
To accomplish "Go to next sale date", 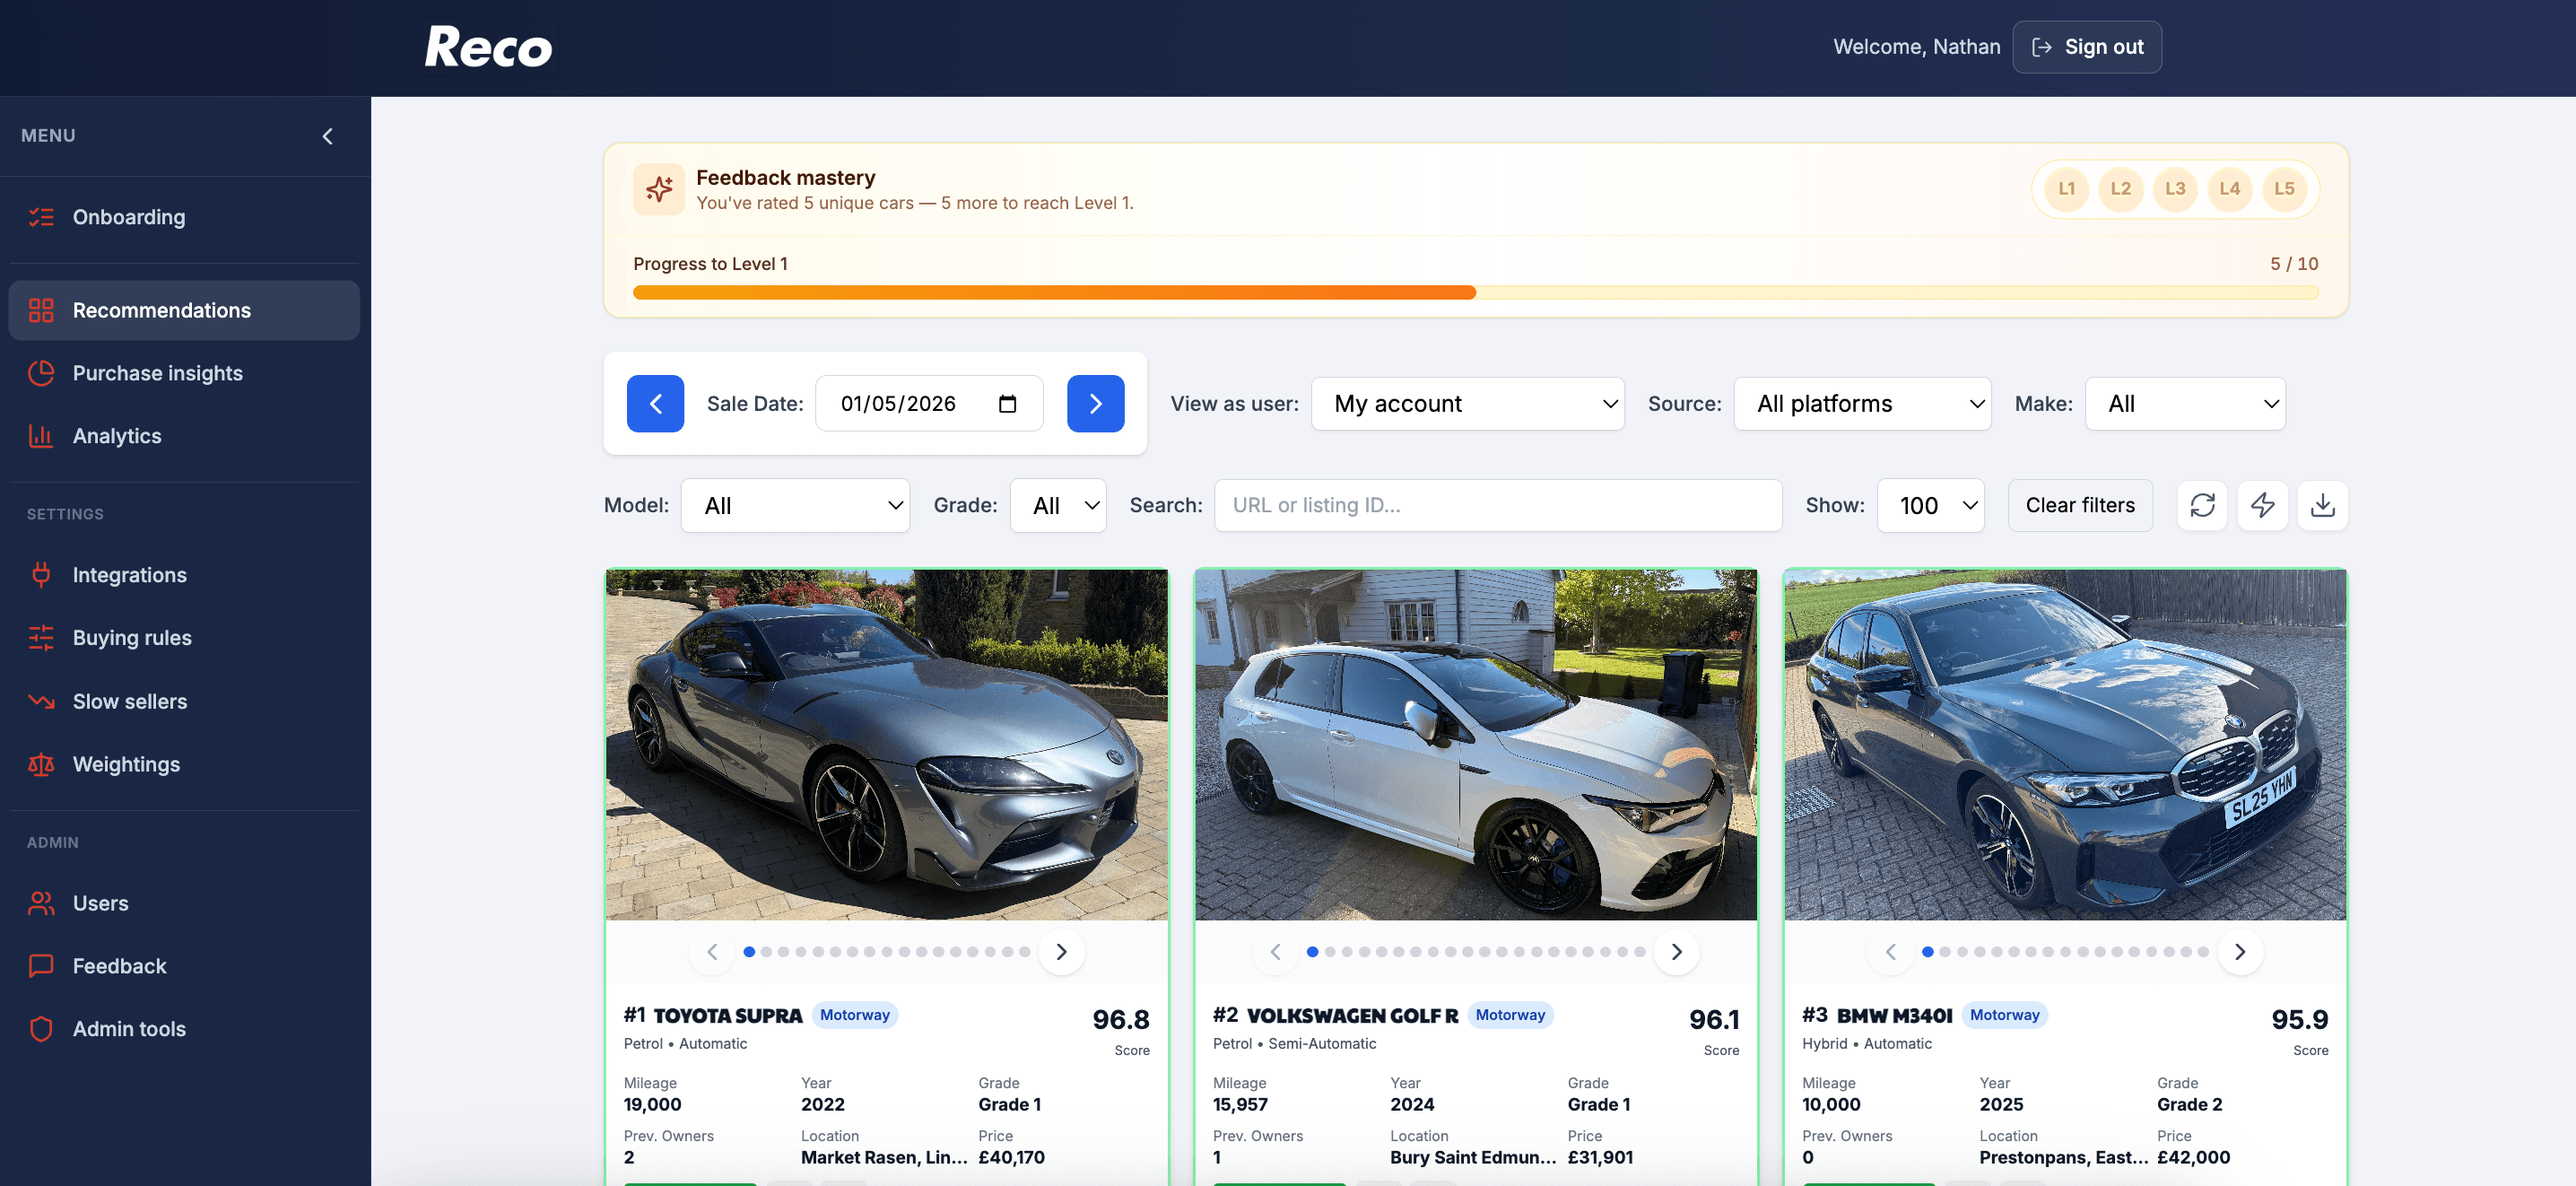I will pos(1095,404).
